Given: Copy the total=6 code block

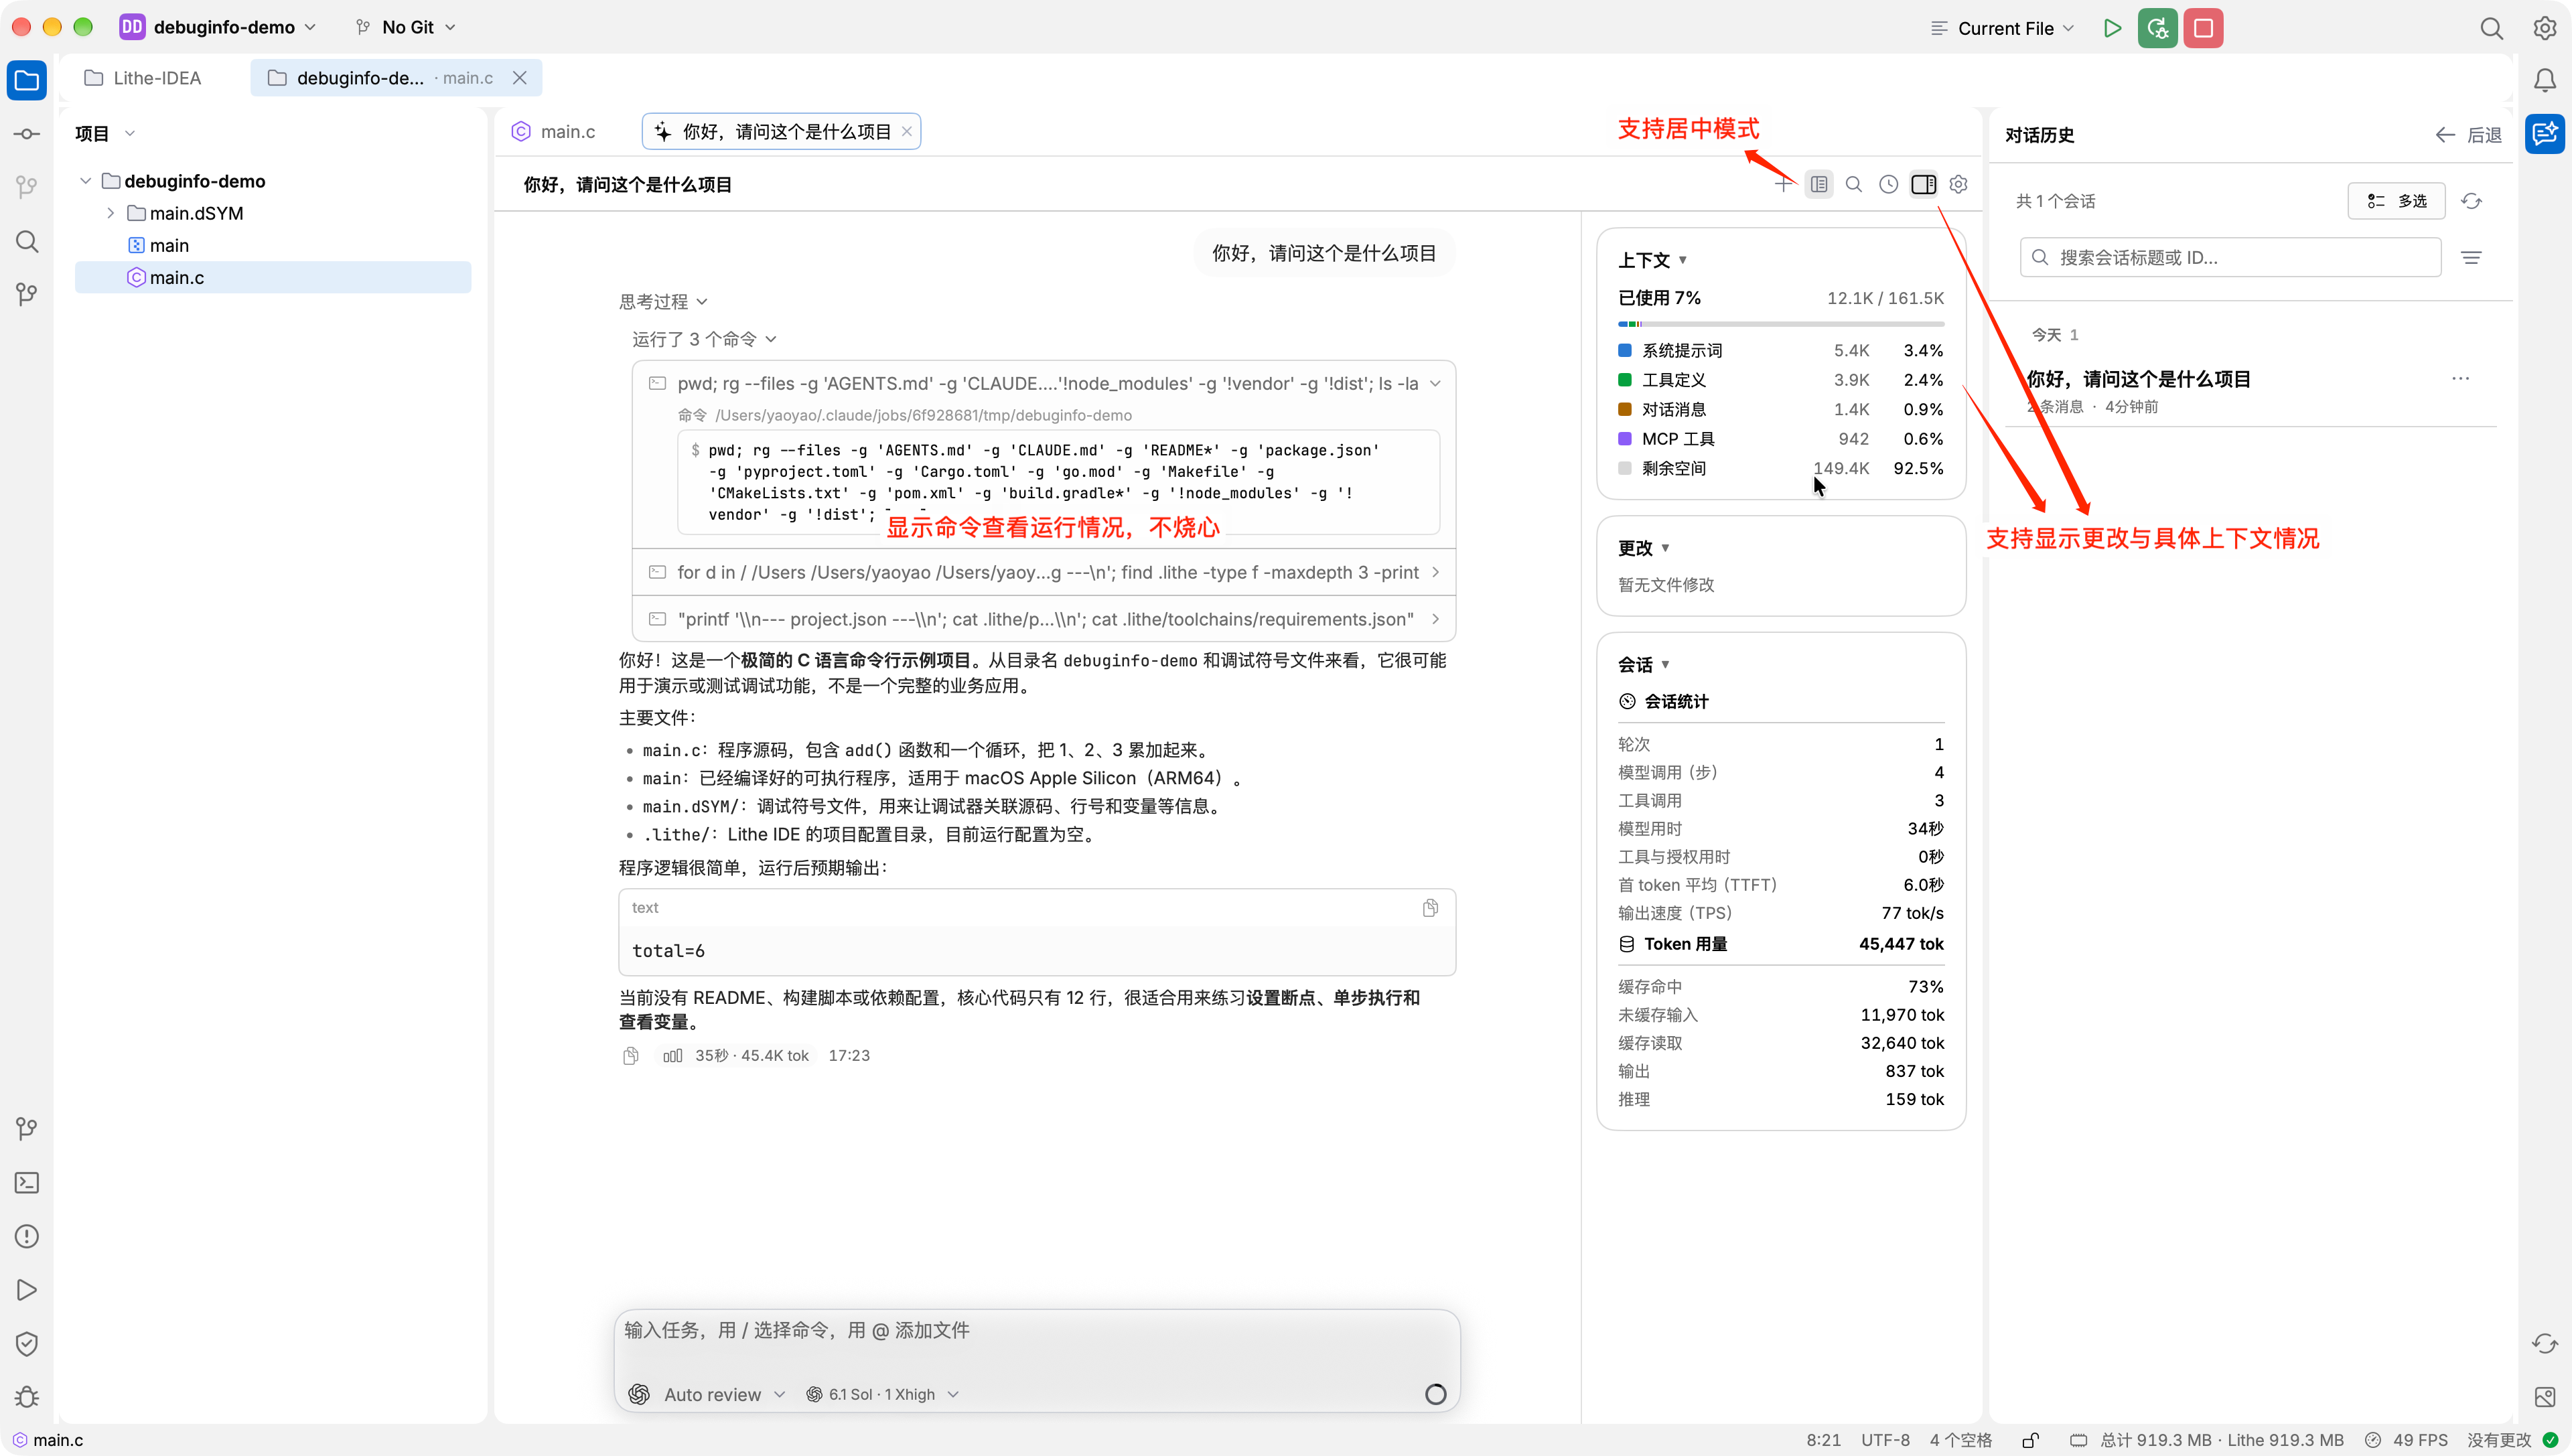Looking at the screenshot, I should [x=1430, y=907].
